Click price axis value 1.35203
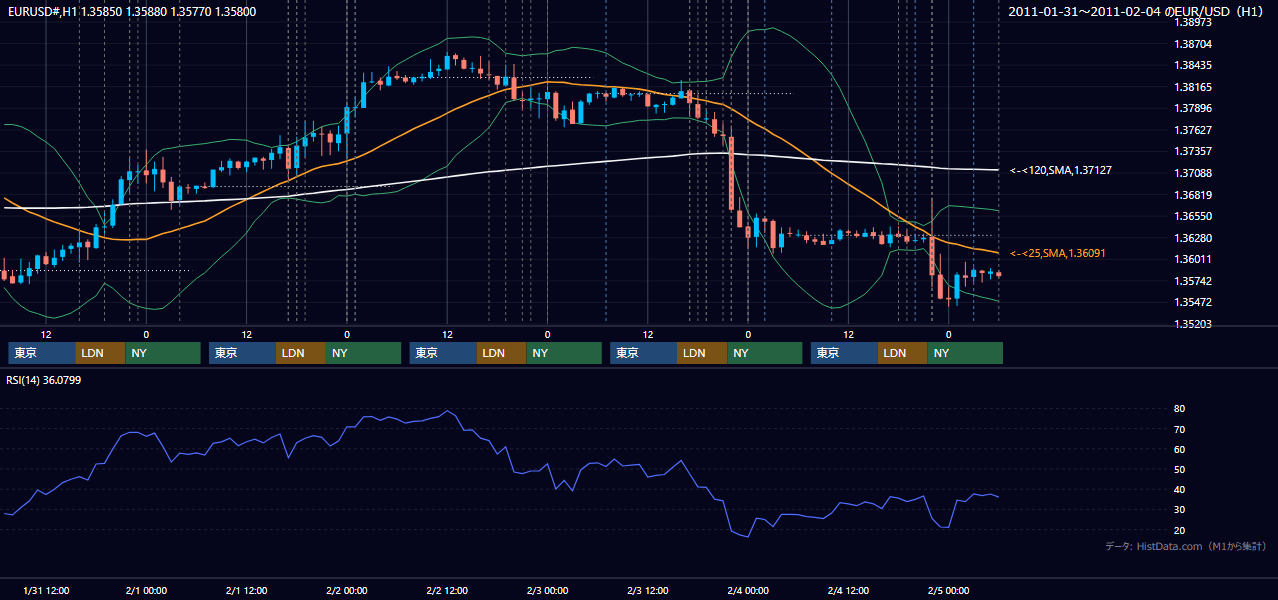Image resolution: width=1278 pixels, height=600 pixels. pos(1193,324)
